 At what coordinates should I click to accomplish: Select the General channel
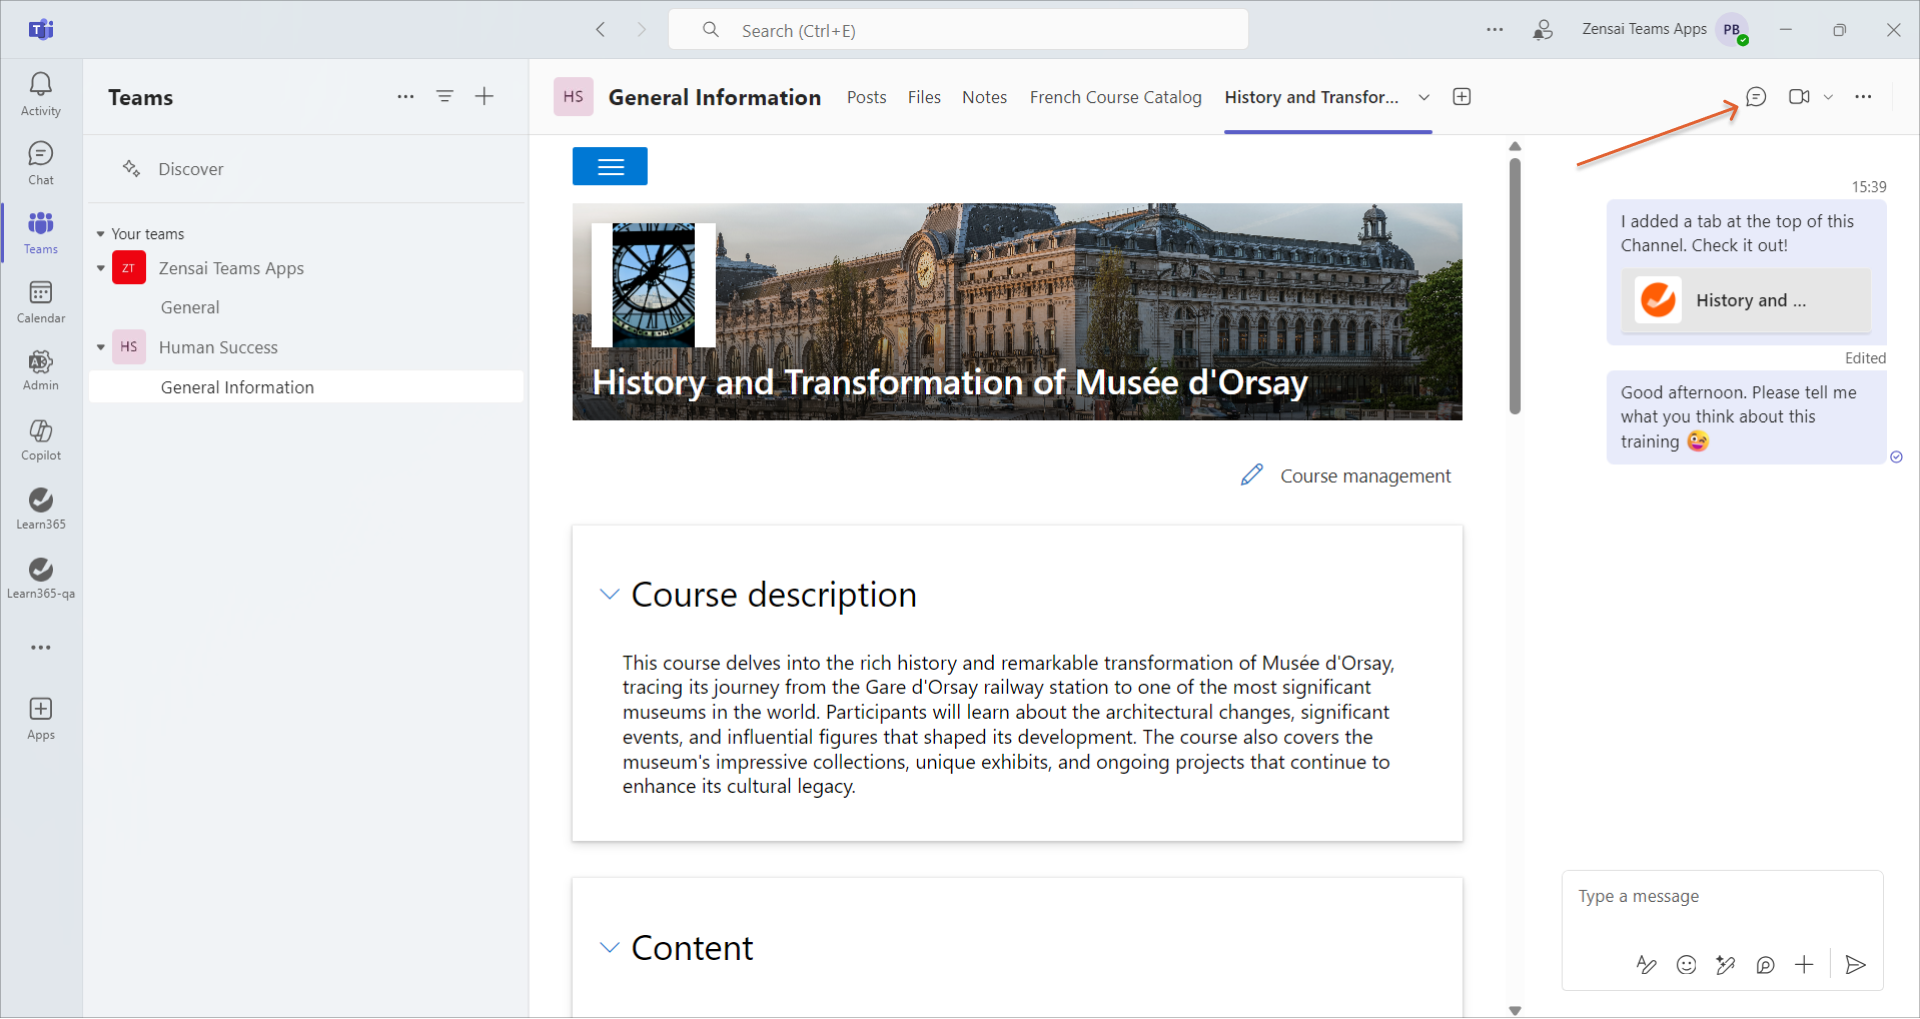pyautogui.click(x=190, y=308)
